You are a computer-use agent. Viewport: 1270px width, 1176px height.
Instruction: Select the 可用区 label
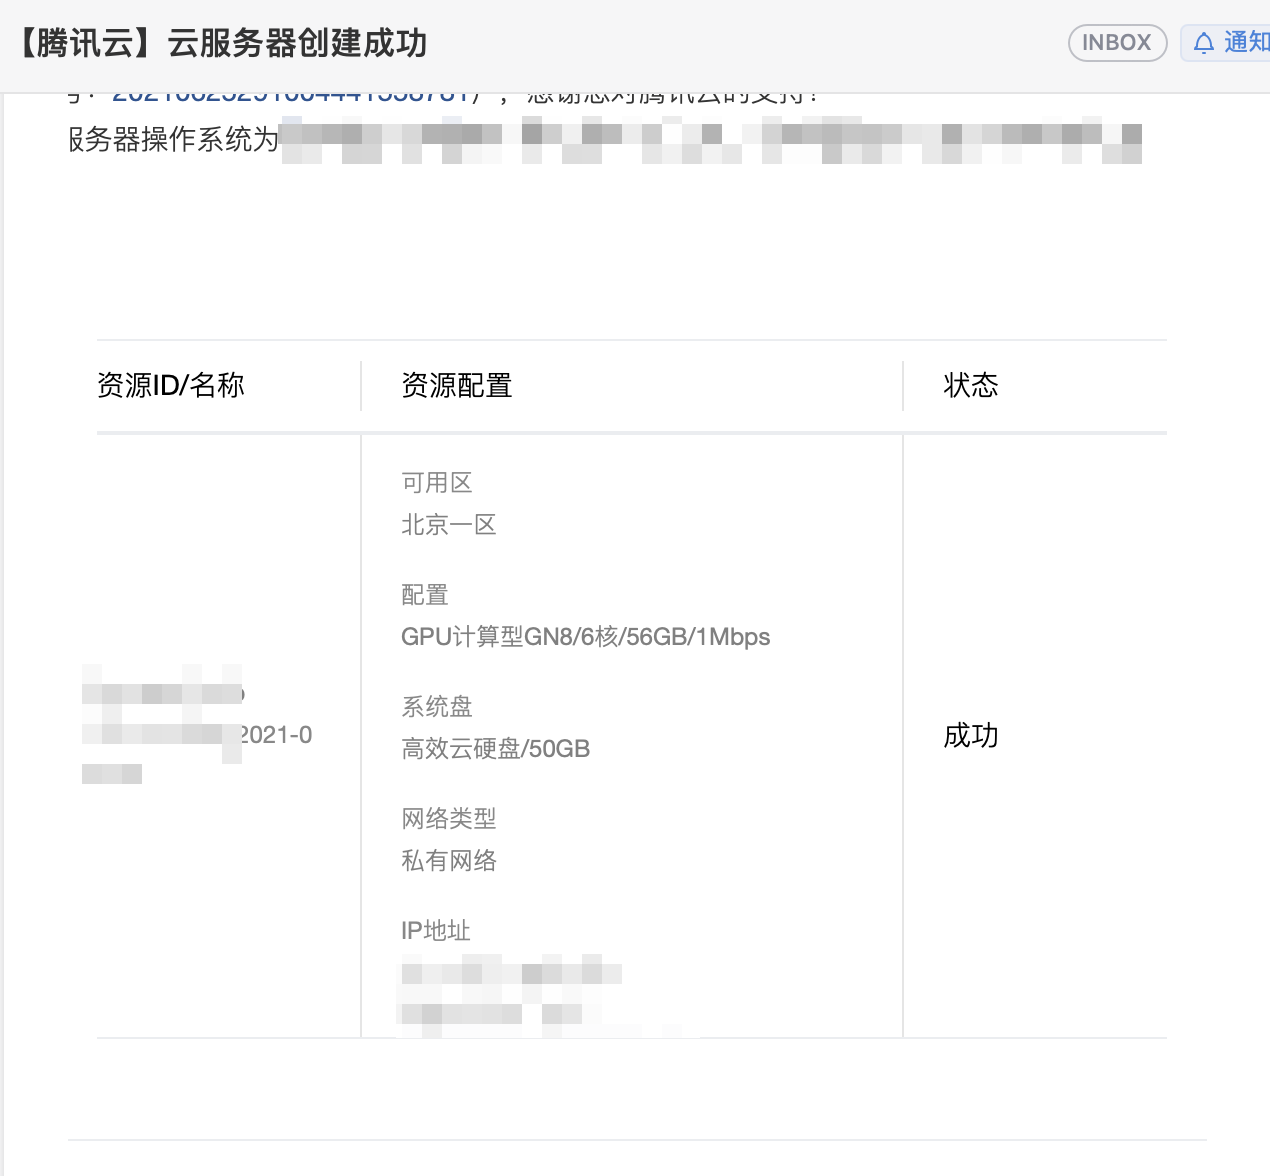coord(437,483)
